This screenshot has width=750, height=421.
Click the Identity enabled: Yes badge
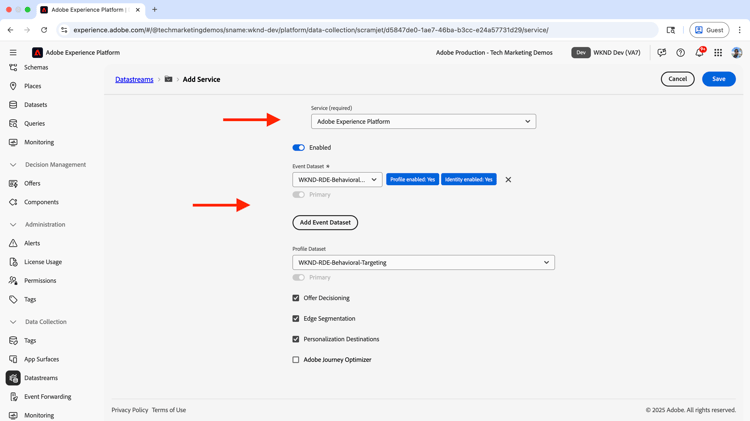pos(469,179)
